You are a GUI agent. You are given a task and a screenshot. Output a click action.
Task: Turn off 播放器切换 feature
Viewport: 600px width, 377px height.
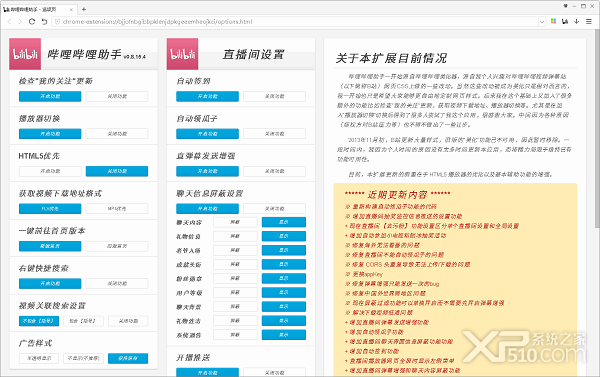pyautogui.click(x=117, y=134)
